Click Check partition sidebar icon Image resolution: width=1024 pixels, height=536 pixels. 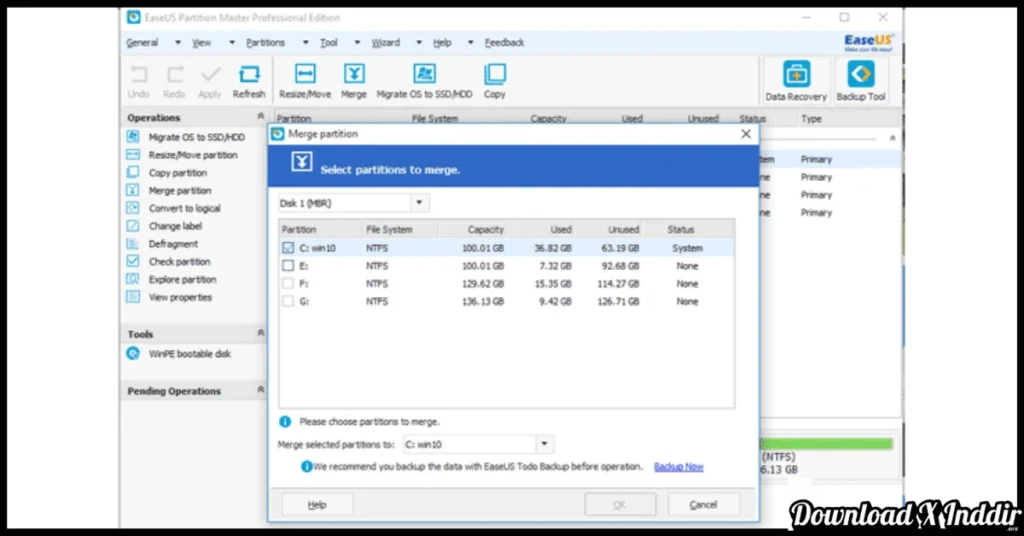133,261
